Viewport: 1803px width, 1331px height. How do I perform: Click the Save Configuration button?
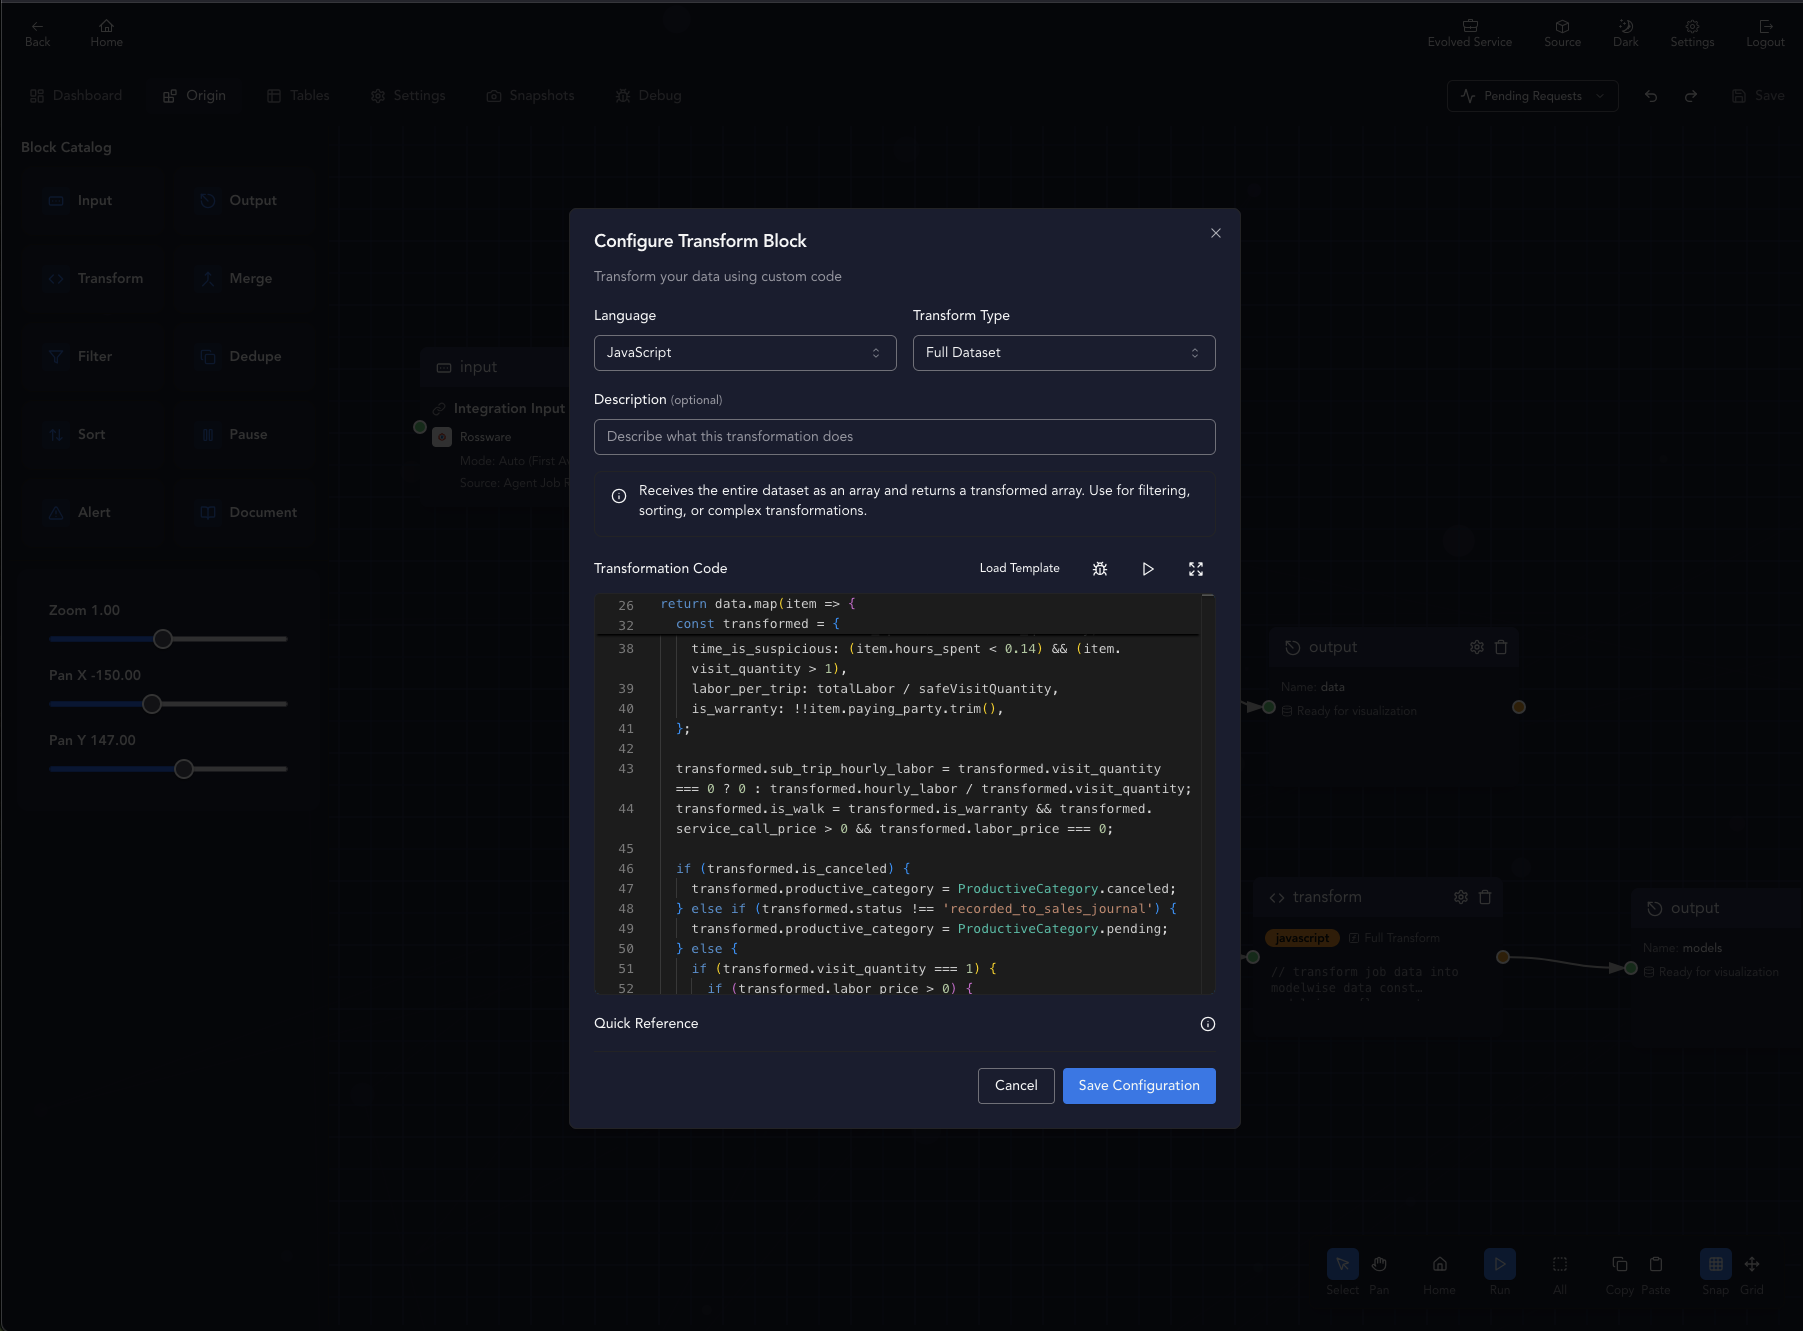1139,1086
